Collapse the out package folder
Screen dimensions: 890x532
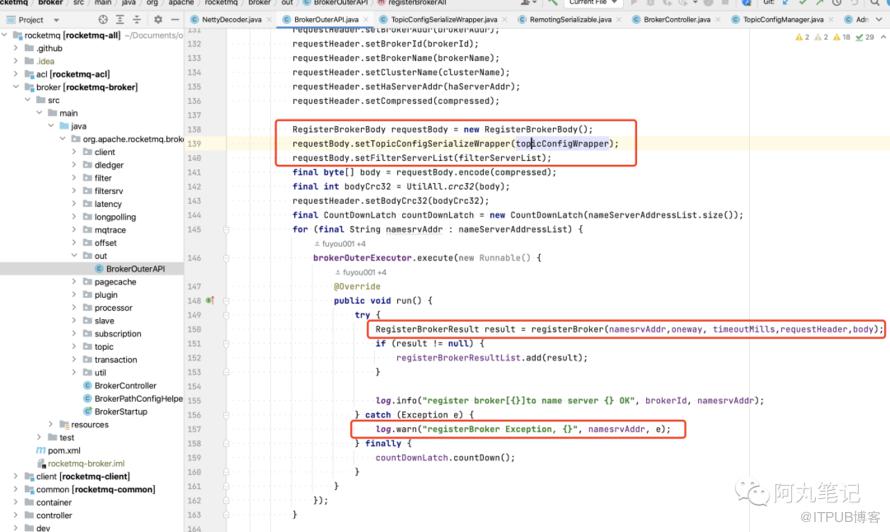point(74,255)
